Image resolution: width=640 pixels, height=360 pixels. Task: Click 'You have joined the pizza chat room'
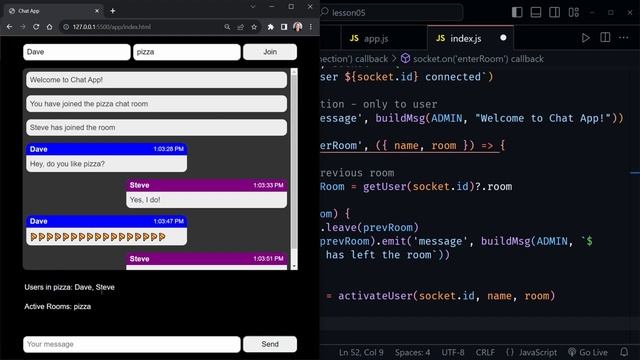[x=156, y=104]
